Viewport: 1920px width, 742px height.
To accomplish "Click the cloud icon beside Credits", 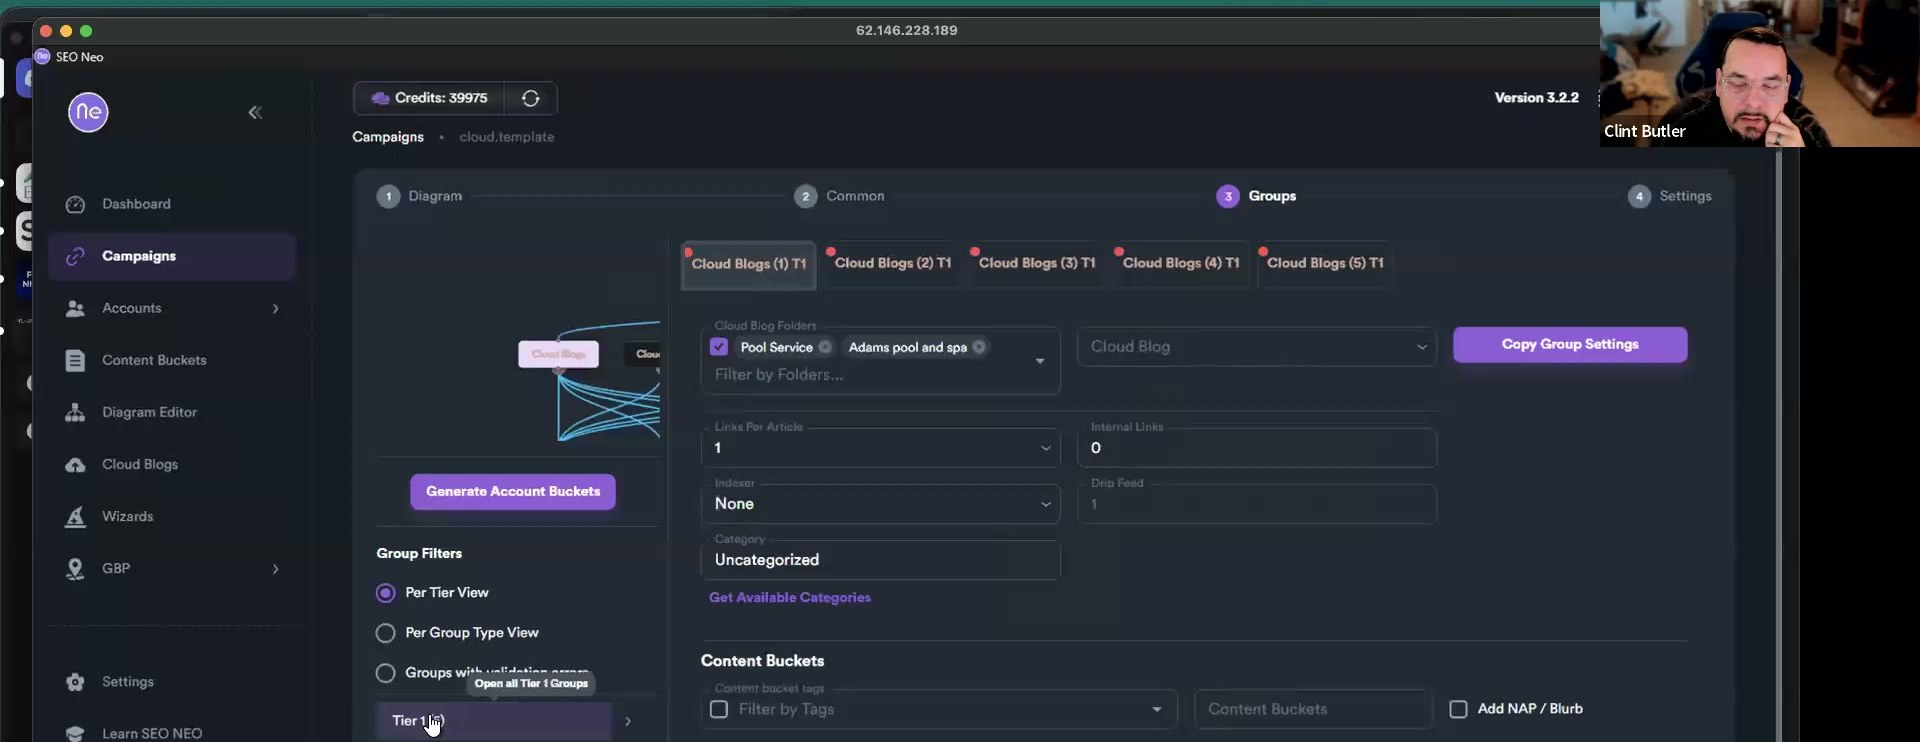I will 380,98.
